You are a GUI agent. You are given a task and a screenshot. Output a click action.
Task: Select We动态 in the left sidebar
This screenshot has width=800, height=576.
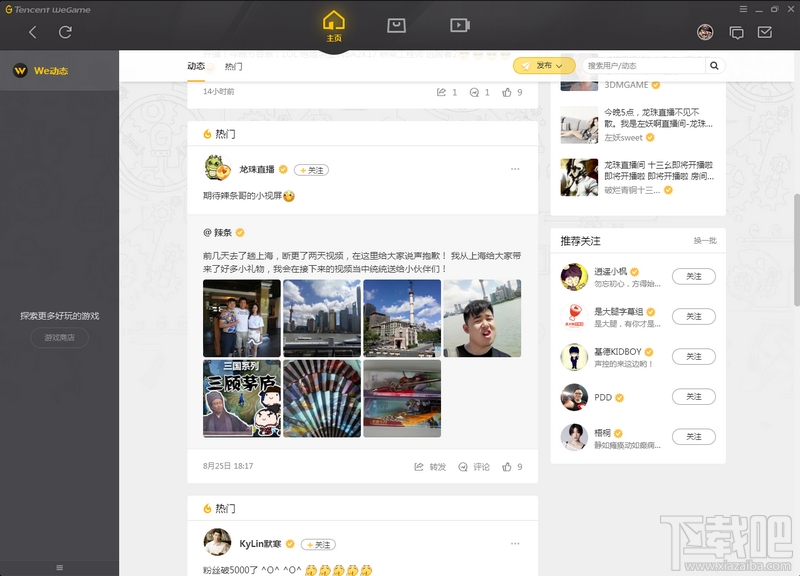(59, 70)
